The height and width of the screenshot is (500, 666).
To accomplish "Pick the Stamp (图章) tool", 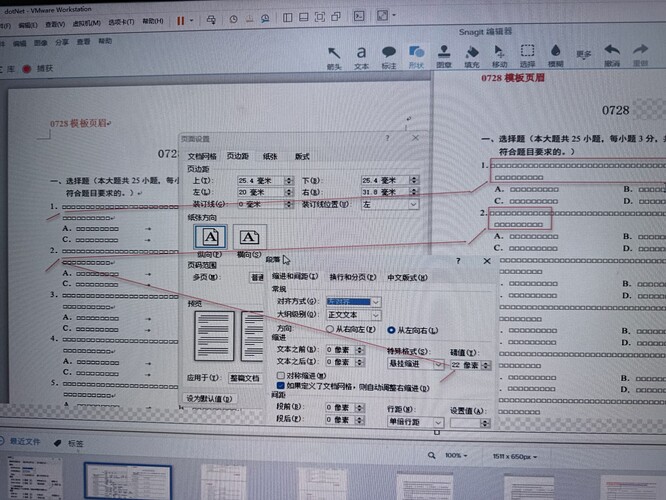I will (444, 54).
